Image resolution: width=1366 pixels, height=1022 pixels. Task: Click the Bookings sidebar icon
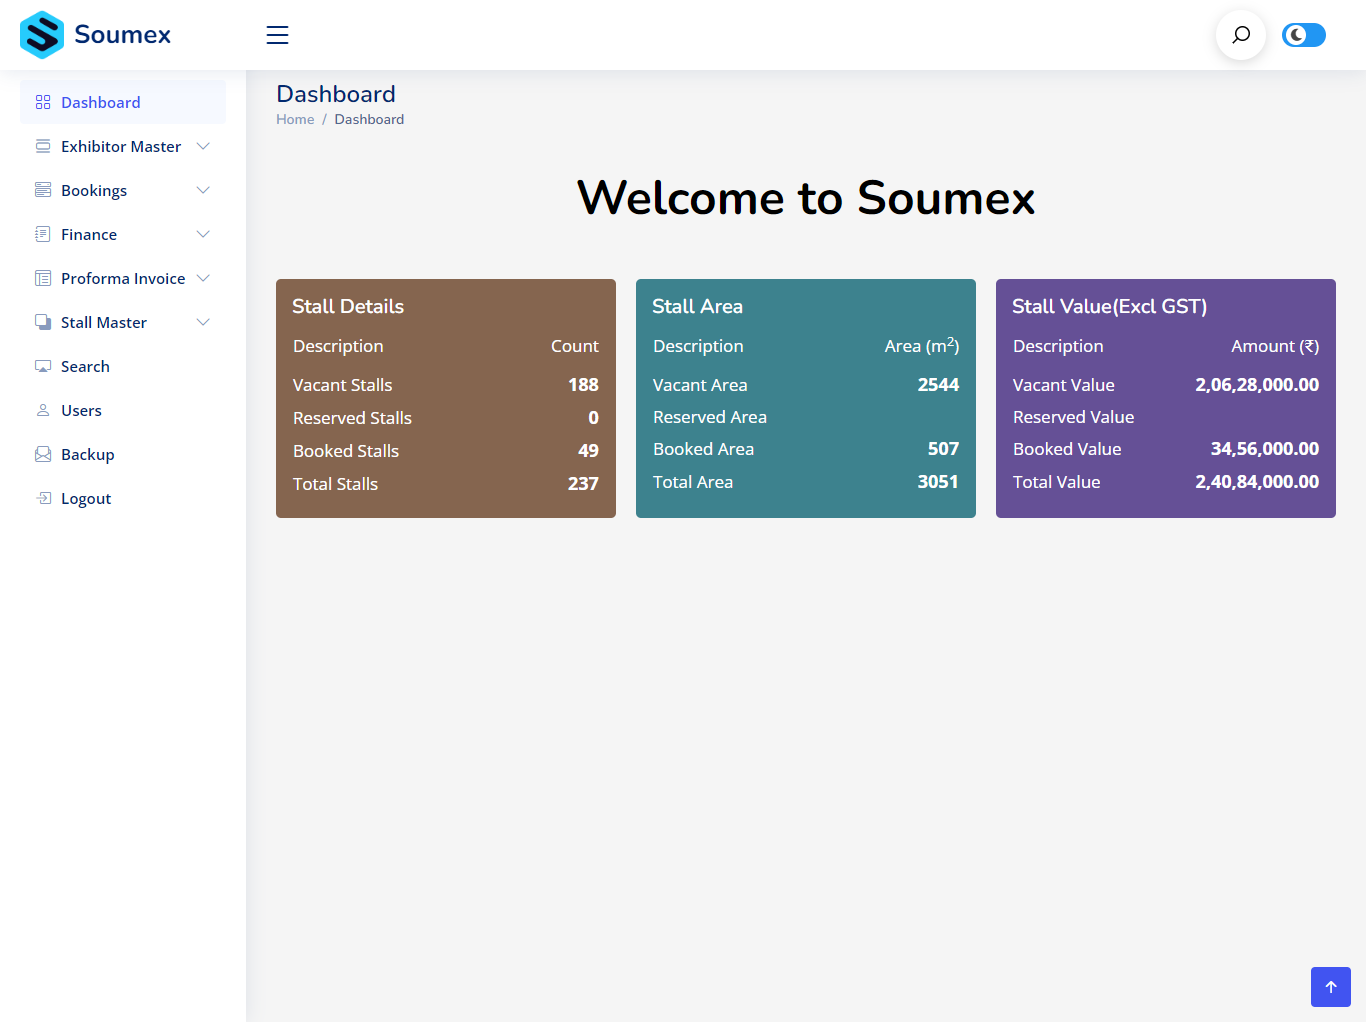(x=43, y=190)
